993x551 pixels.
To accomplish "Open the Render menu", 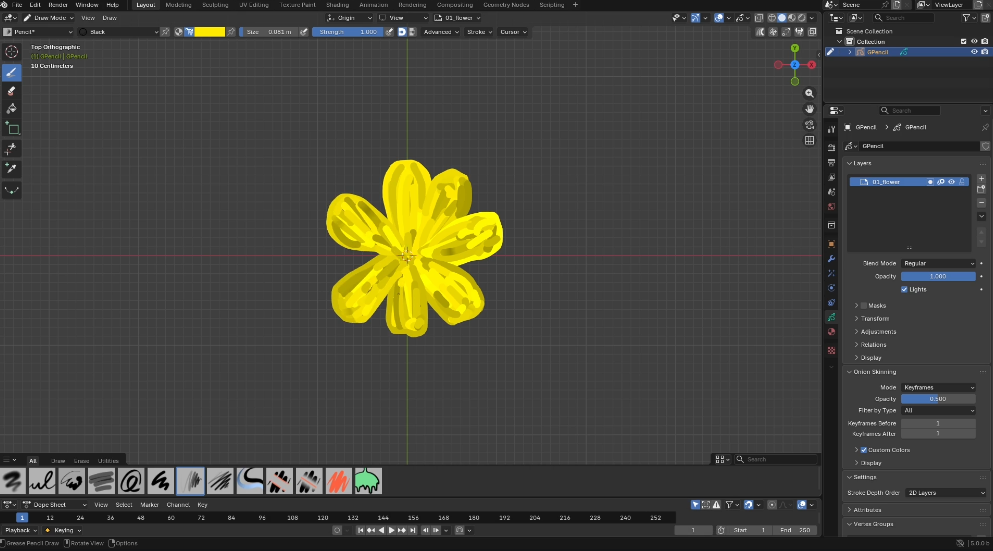I will pos(58,5).
